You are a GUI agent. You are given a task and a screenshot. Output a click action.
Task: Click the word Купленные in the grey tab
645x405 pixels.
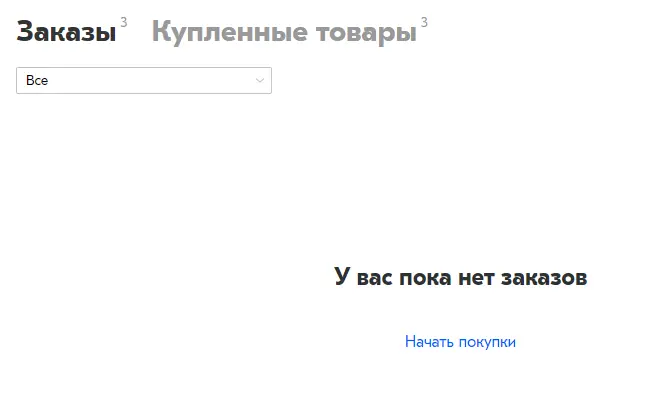tap(230, 32)
